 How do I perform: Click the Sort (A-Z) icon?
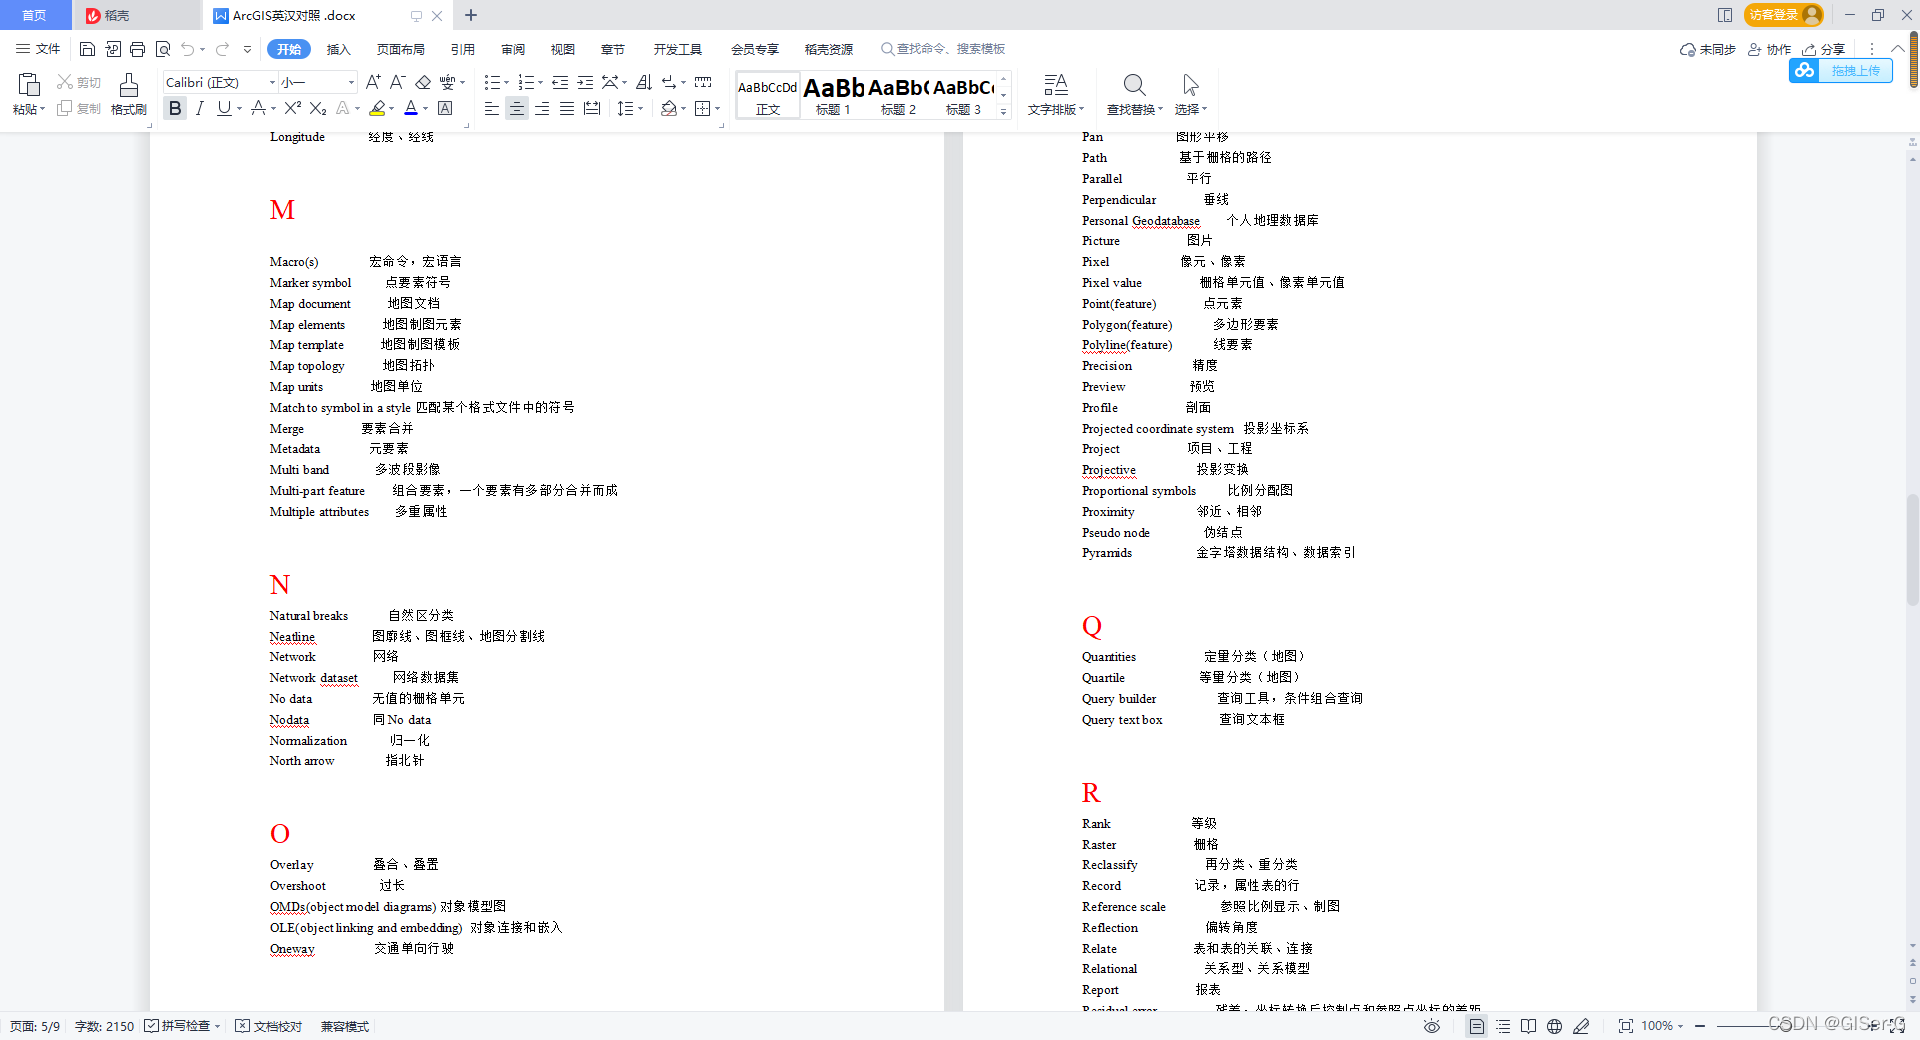pyautogui.click(x=644, y=82)
